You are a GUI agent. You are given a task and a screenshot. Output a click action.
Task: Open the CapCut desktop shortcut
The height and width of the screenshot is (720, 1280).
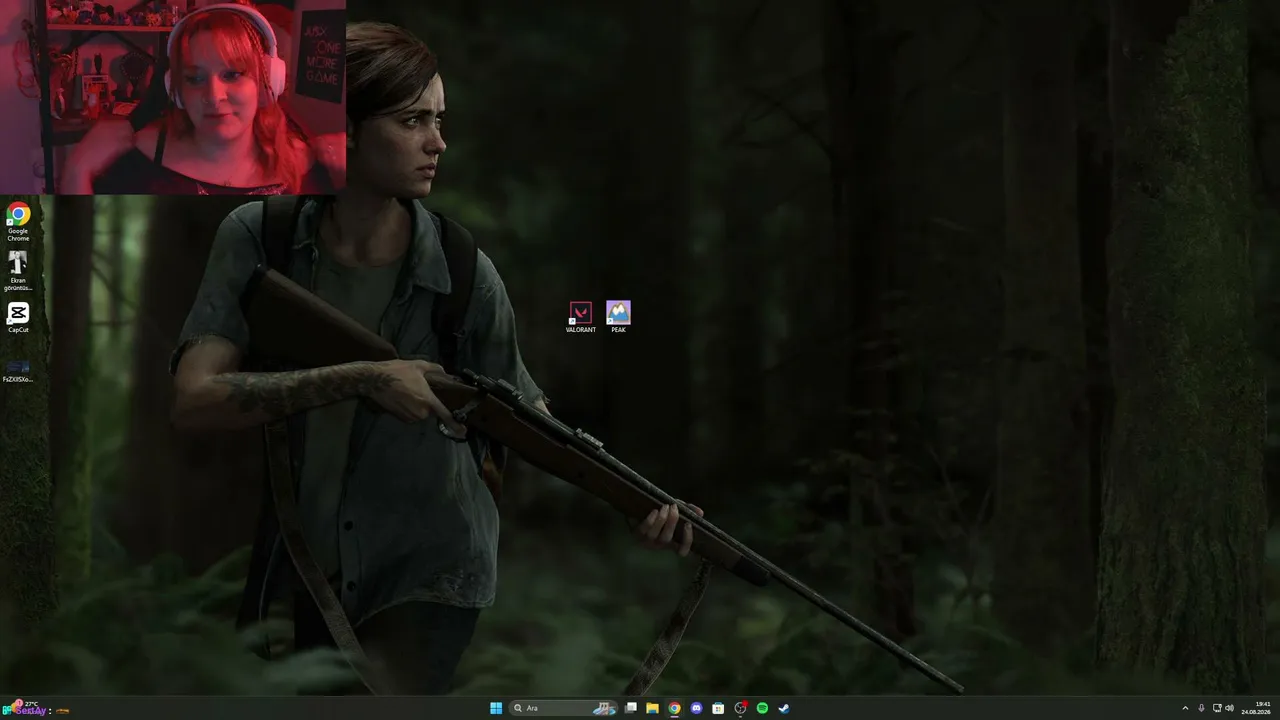18,317
